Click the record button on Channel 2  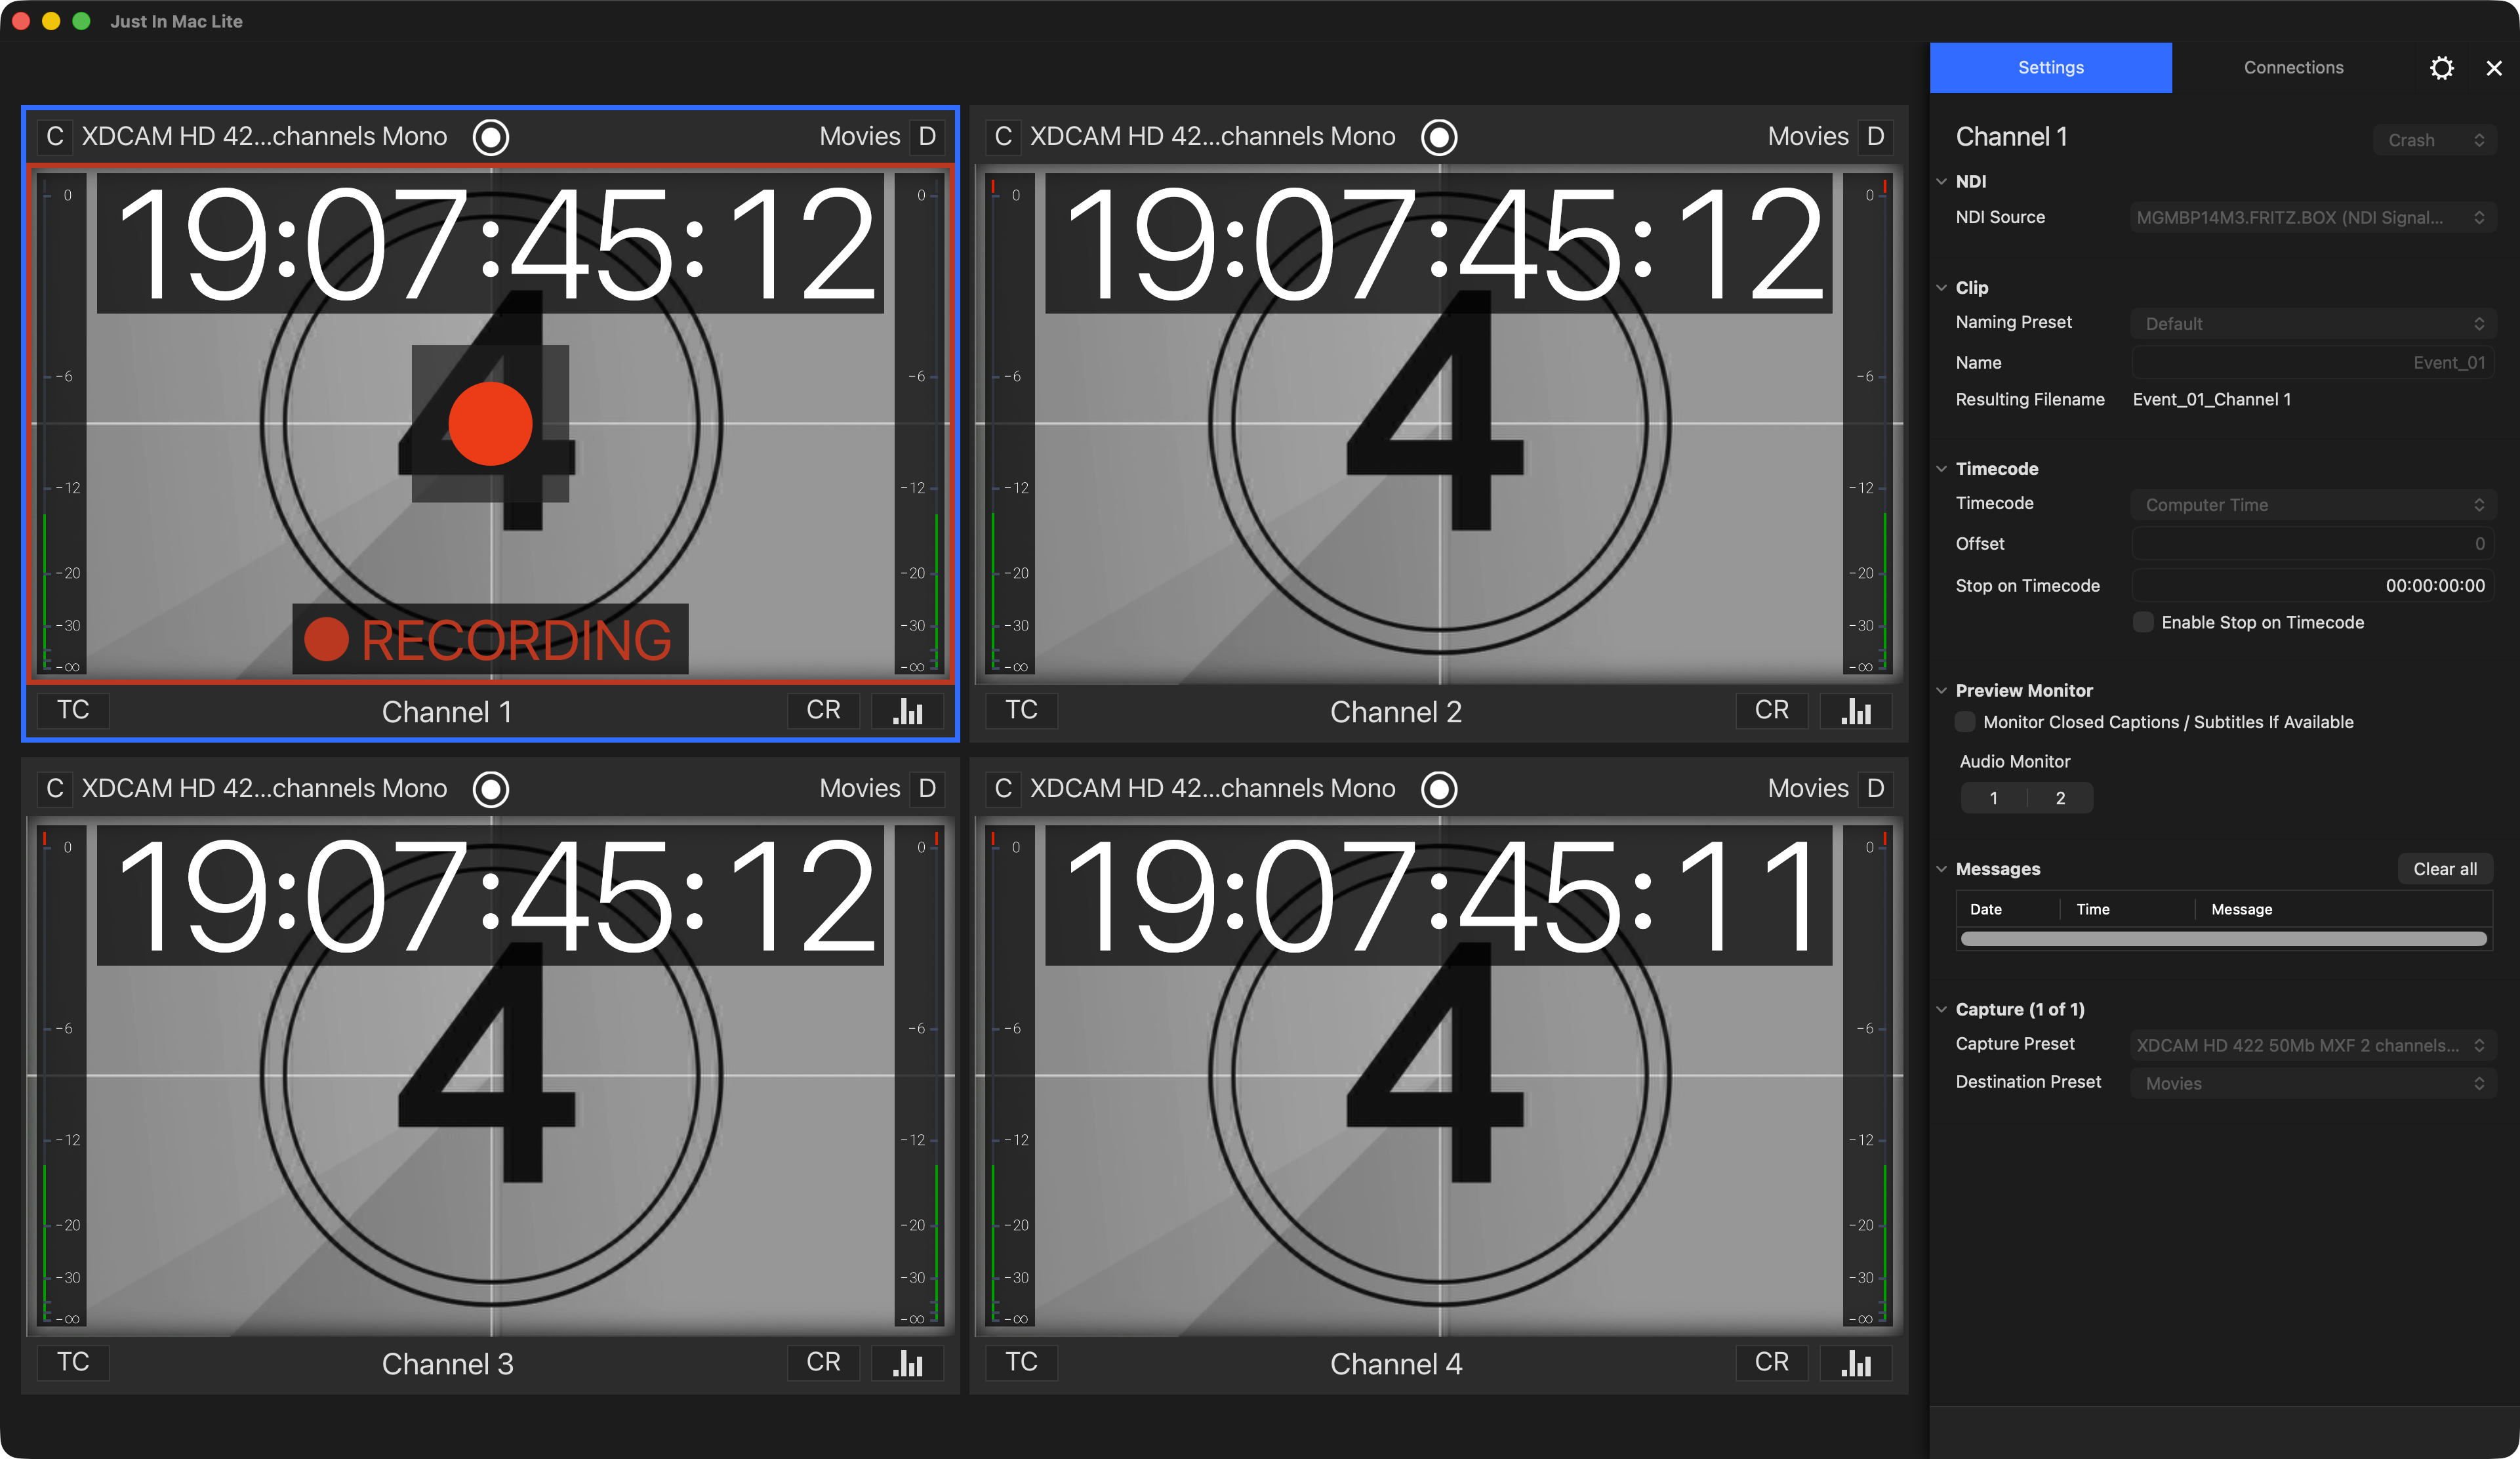[x=1439, y=137]
